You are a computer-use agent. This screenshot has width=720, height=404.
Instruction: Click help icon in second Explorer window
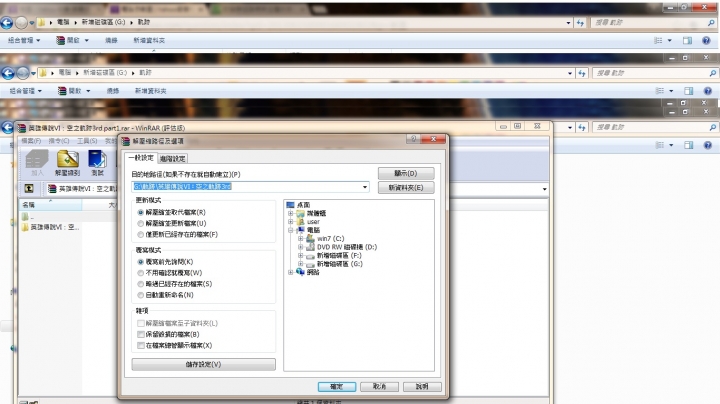pyautogui.click(x=708, y=91)
